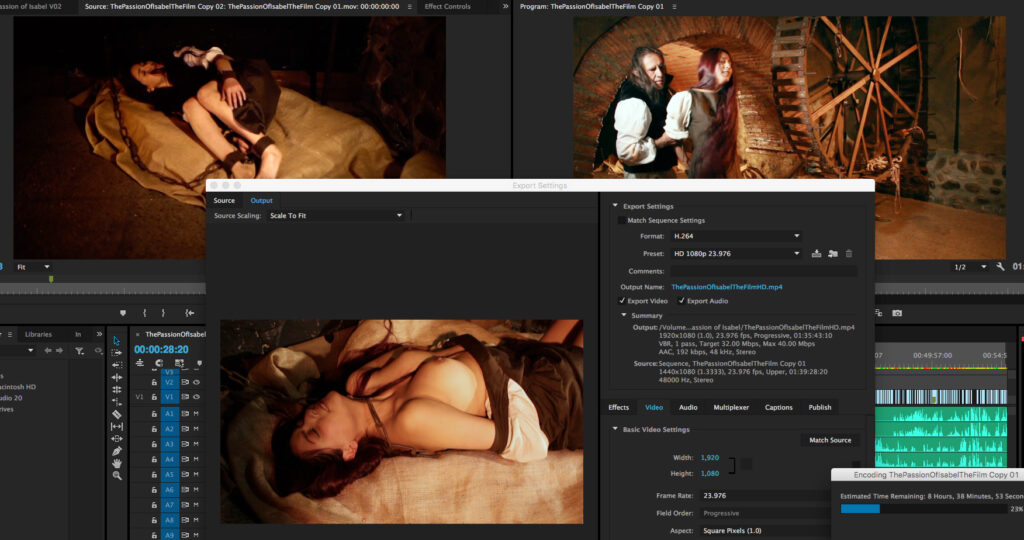Screen dimensions: 1024x540
Task: Open the Program monitor wrench settings
Action: tap(1001, 267)
